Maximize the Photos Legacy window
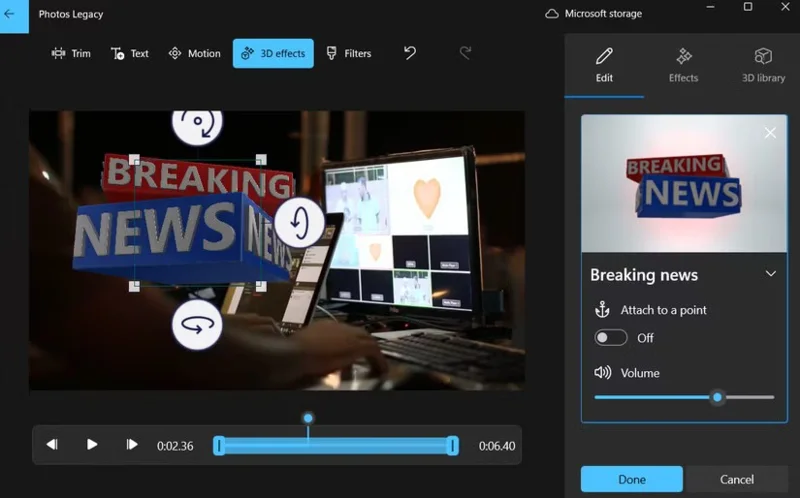 [x=747, y=7]
